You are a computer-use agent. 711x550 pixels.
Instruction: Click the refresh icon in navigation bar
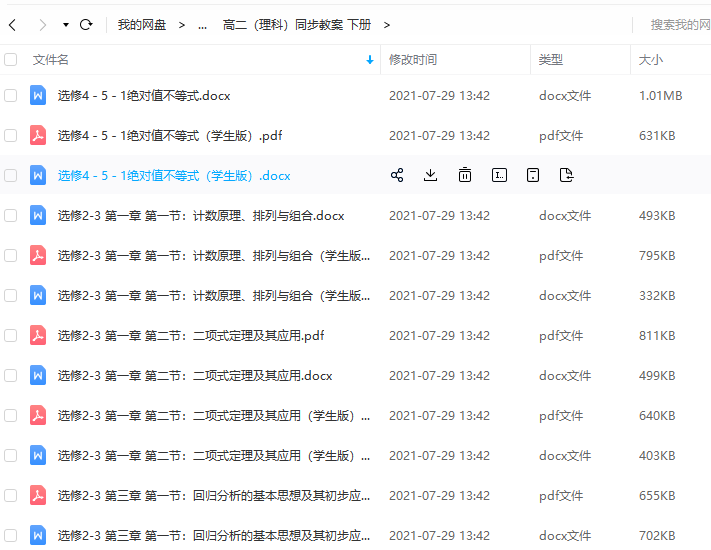coord(86,24)
